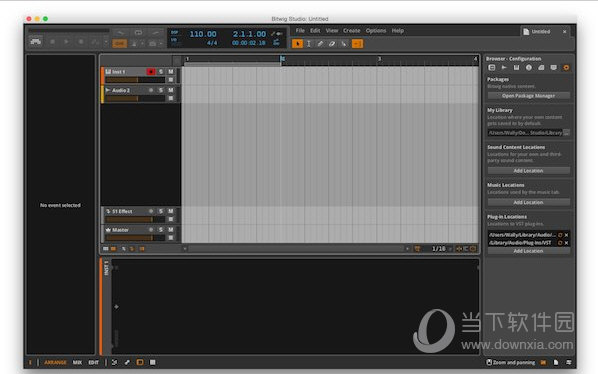Open the Options menu
This screenshot has width=598, height=374.
coord(376,30)
